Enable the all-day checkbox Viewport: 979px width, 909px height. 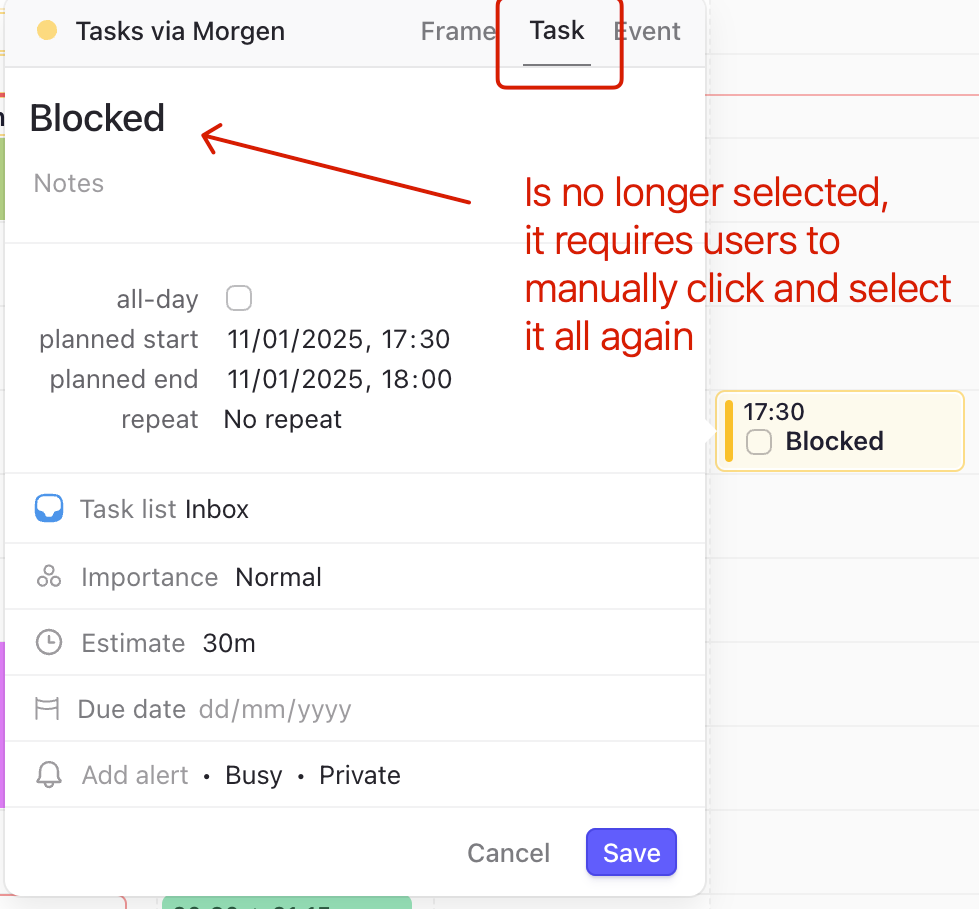[239, 298]
